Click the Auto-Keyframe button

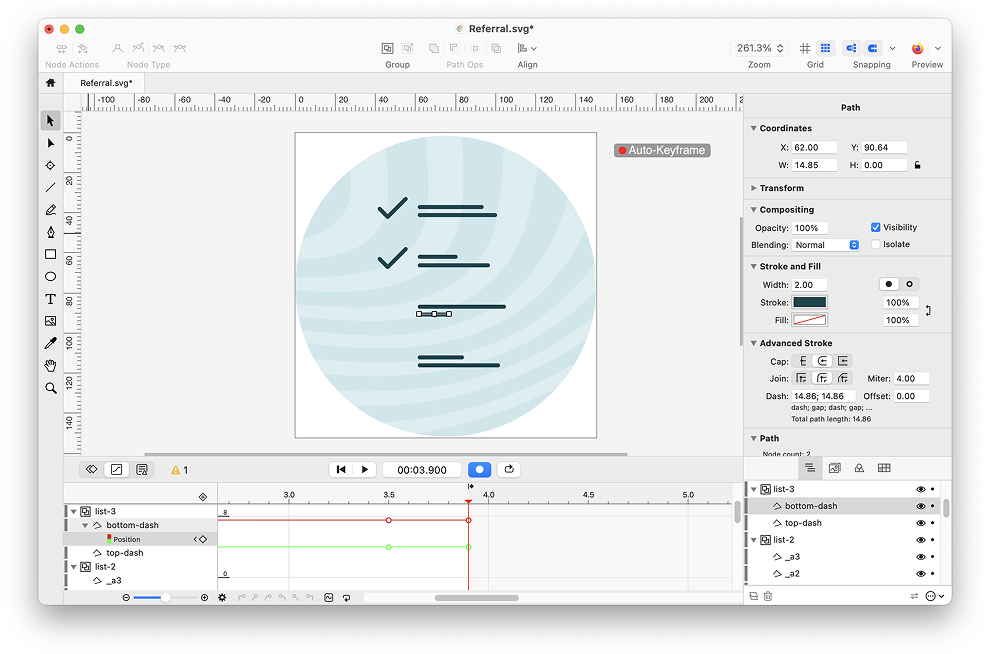point(662,150)
